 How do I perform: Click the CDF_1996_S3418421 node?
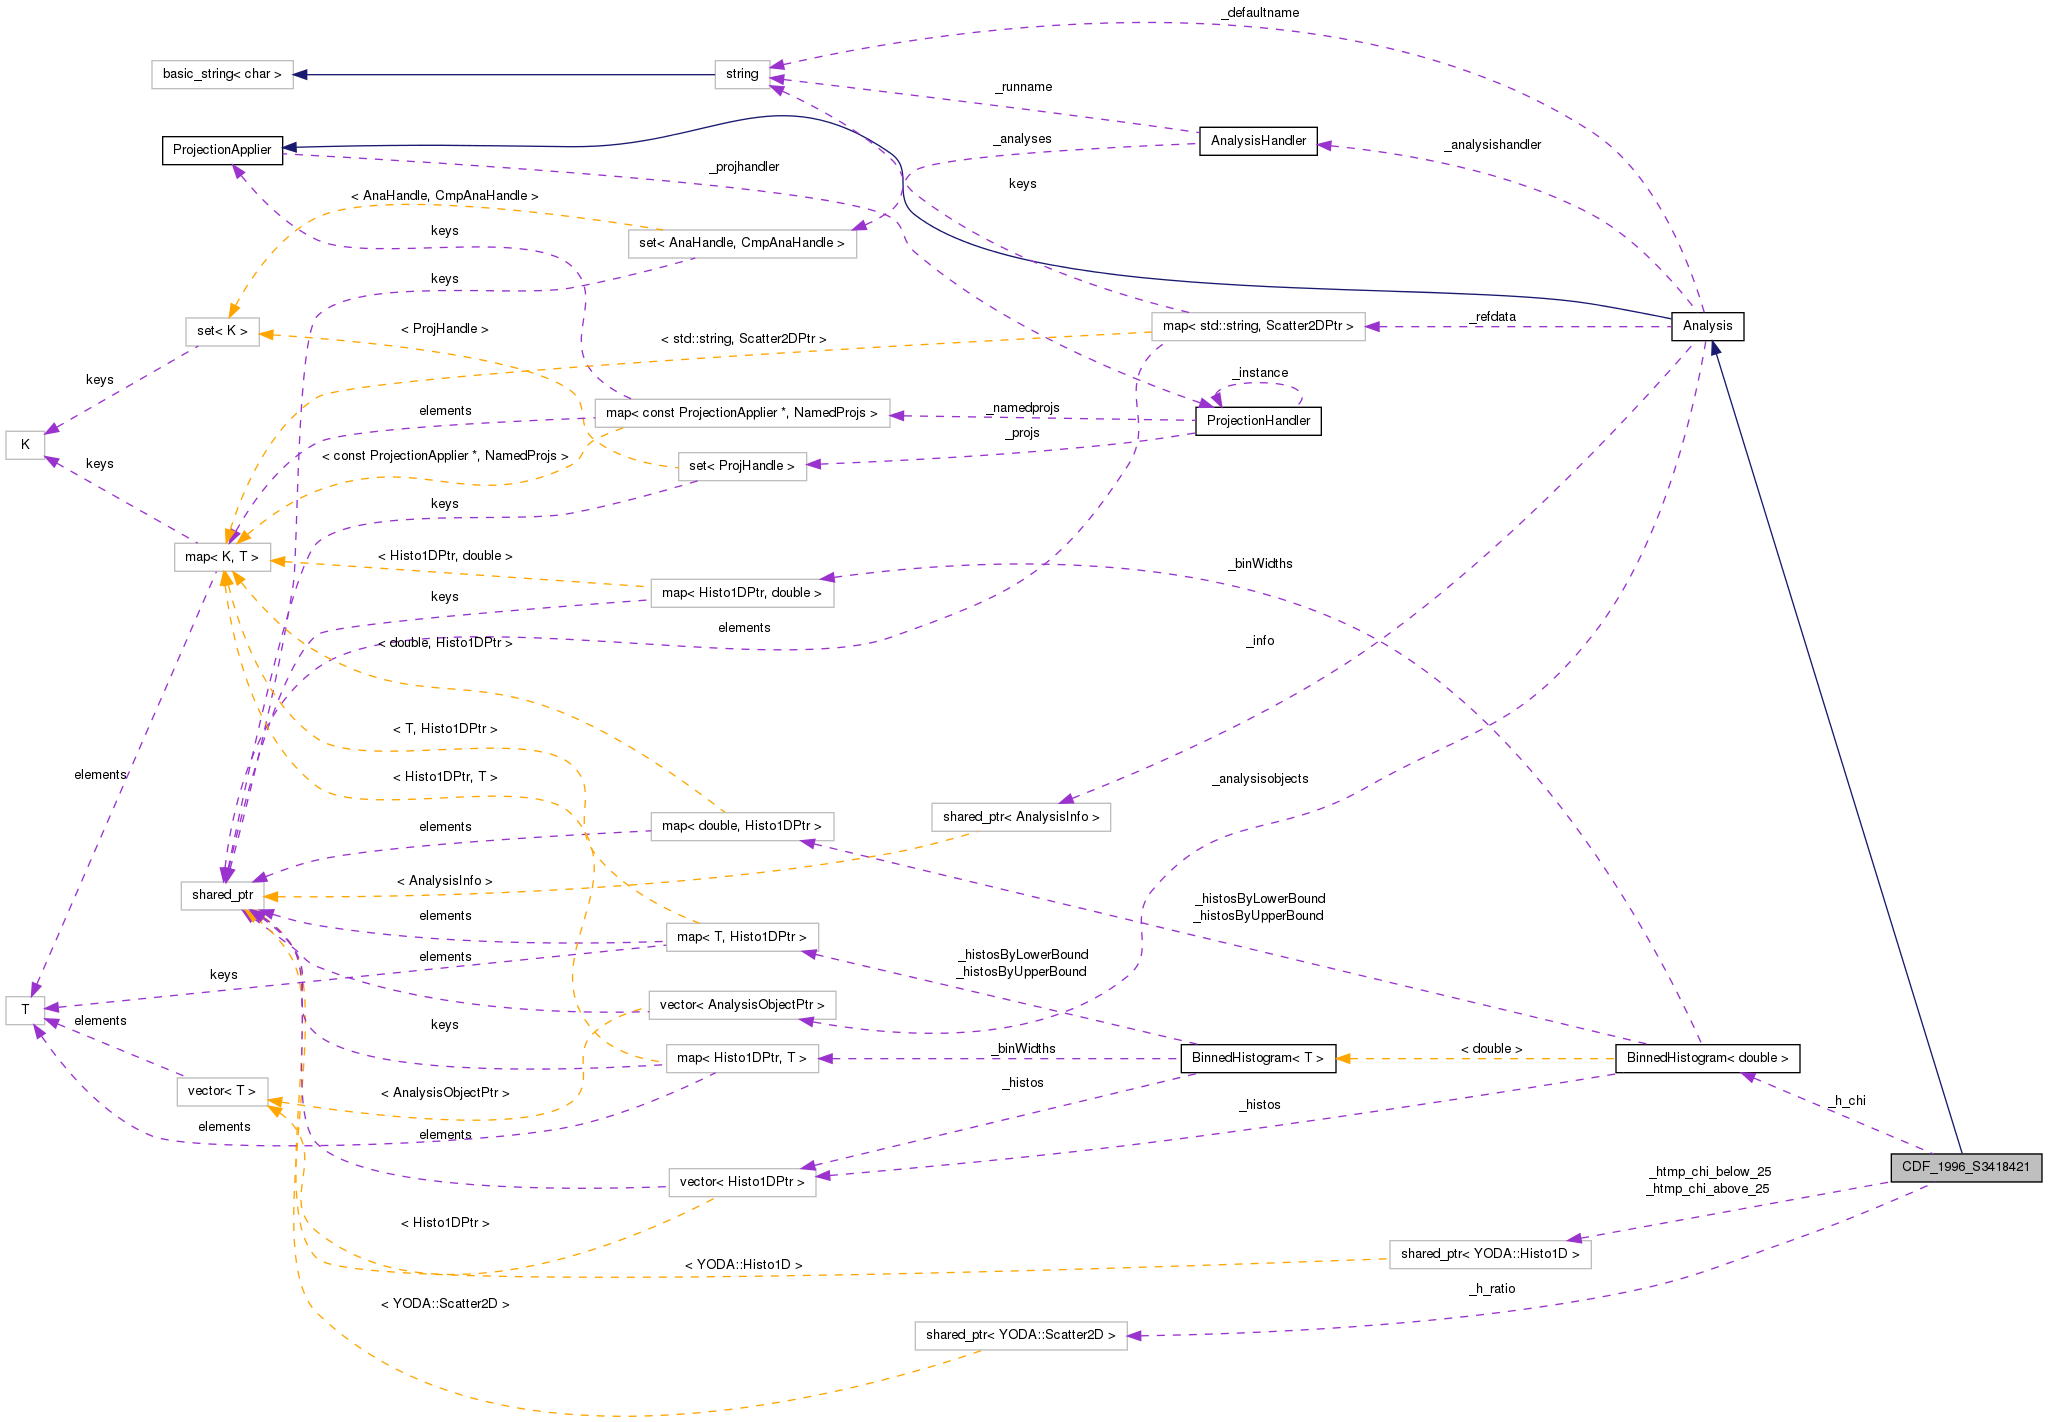[x=1966, y=1167]
